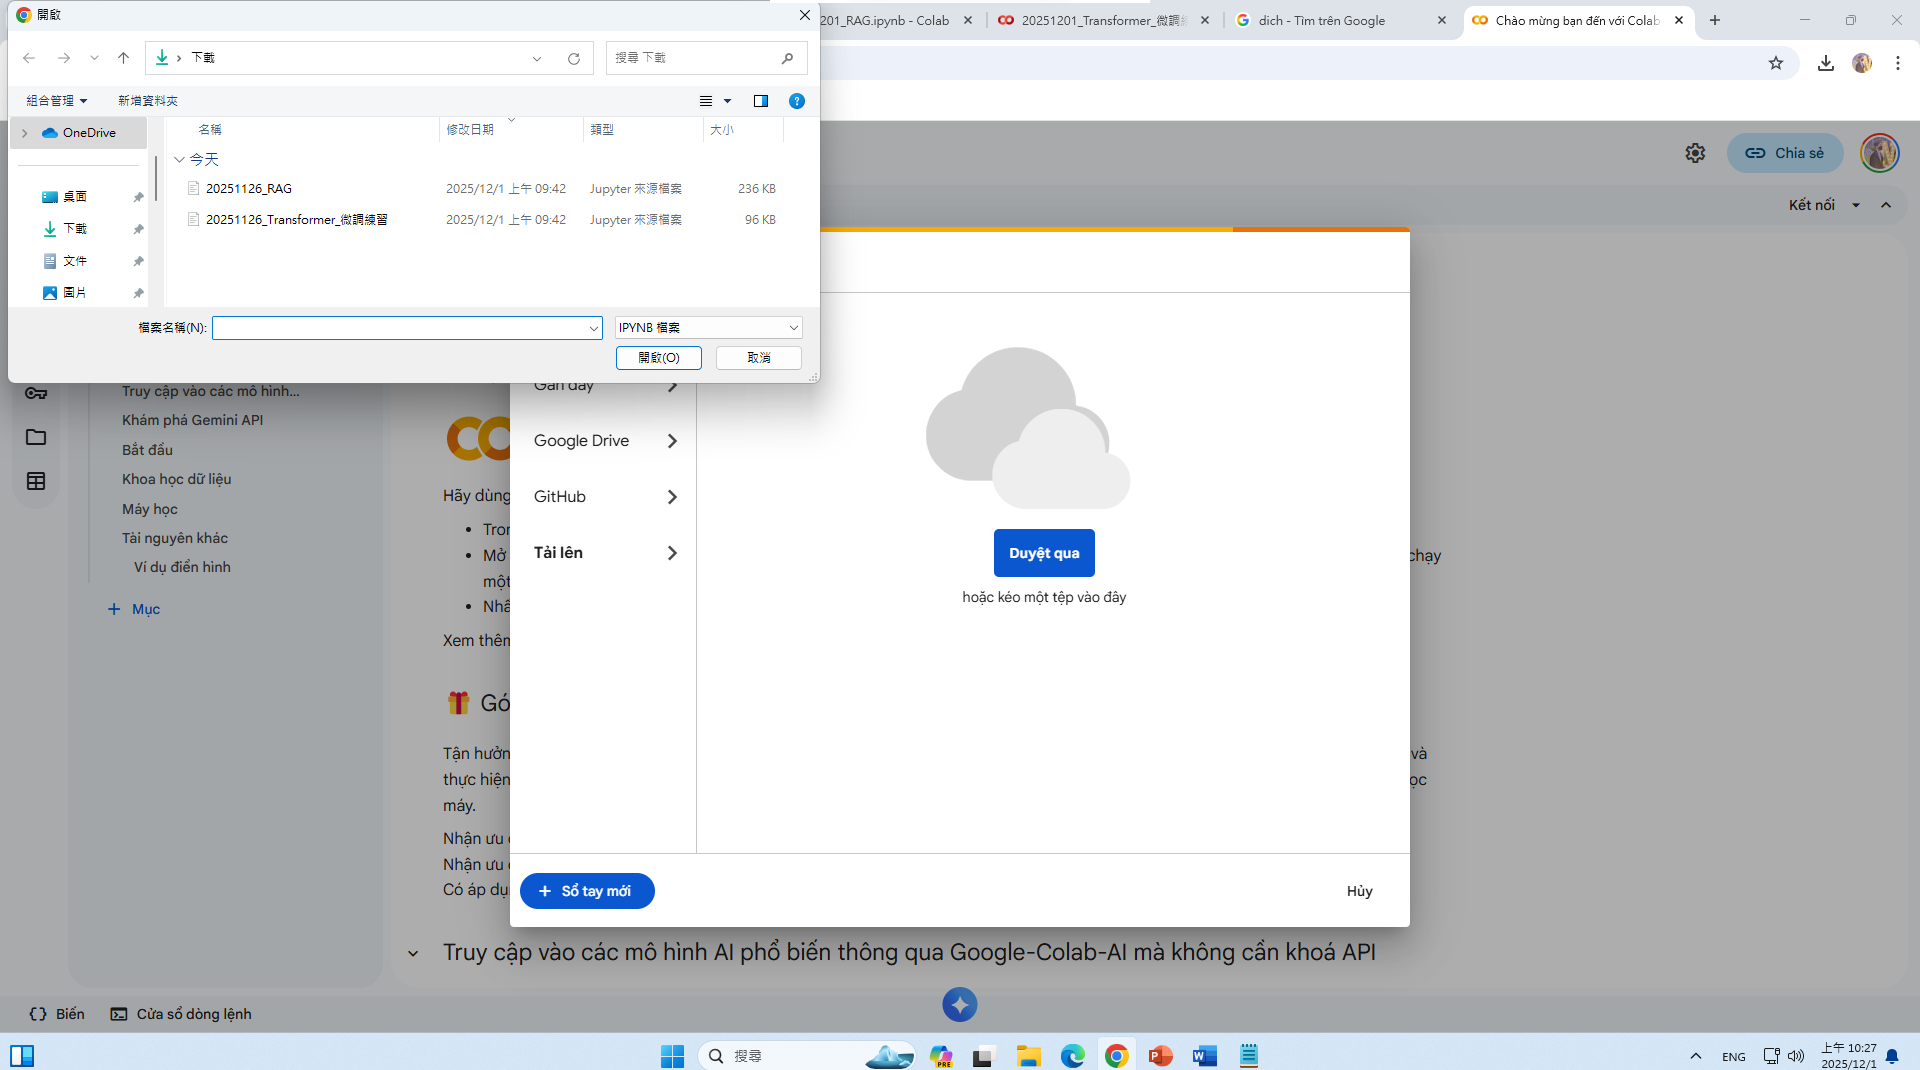Open PowerPoint from the taskbar
The height and width of the screenshot is (1070, 1920).
(1160, 1056)
